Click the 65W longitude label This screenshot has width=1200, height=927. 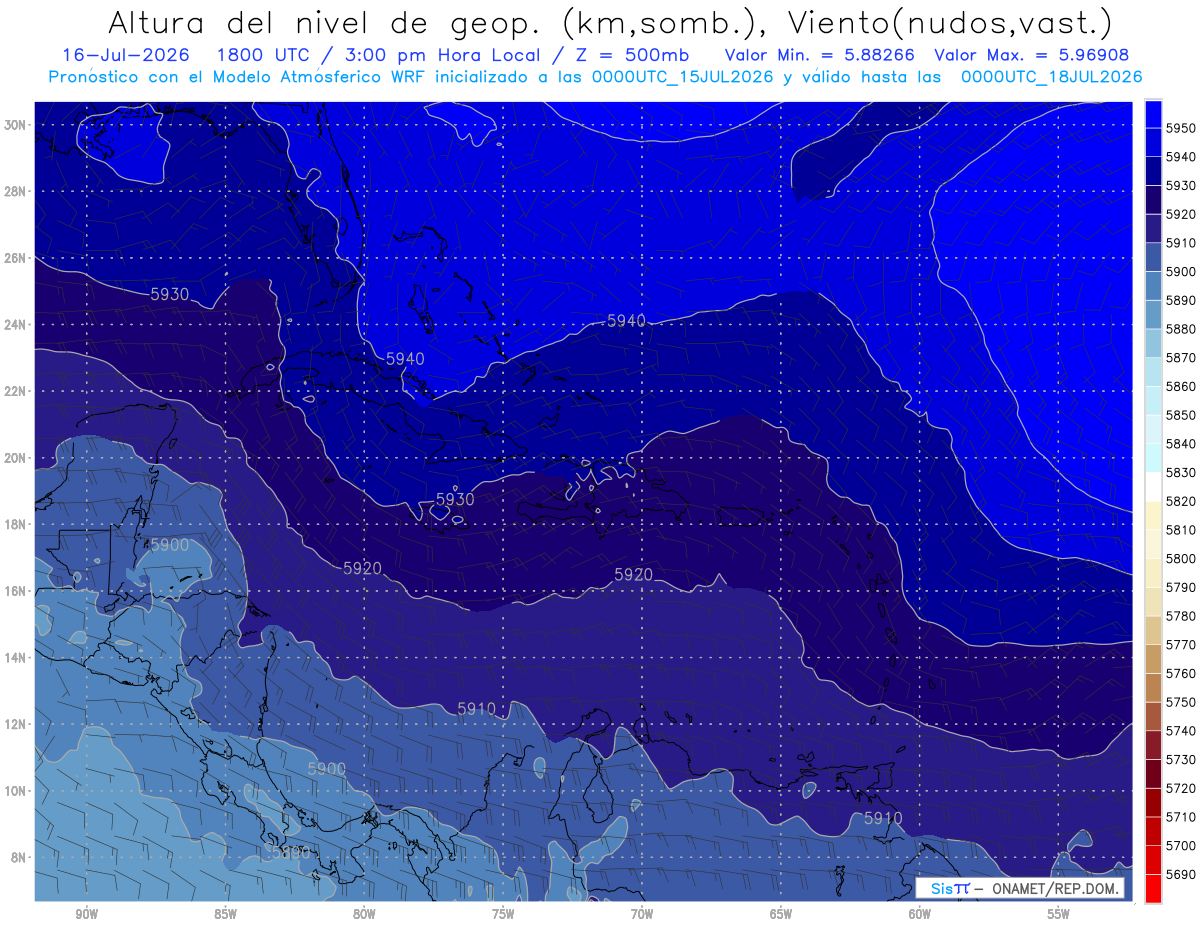click(x=781, y=914)
